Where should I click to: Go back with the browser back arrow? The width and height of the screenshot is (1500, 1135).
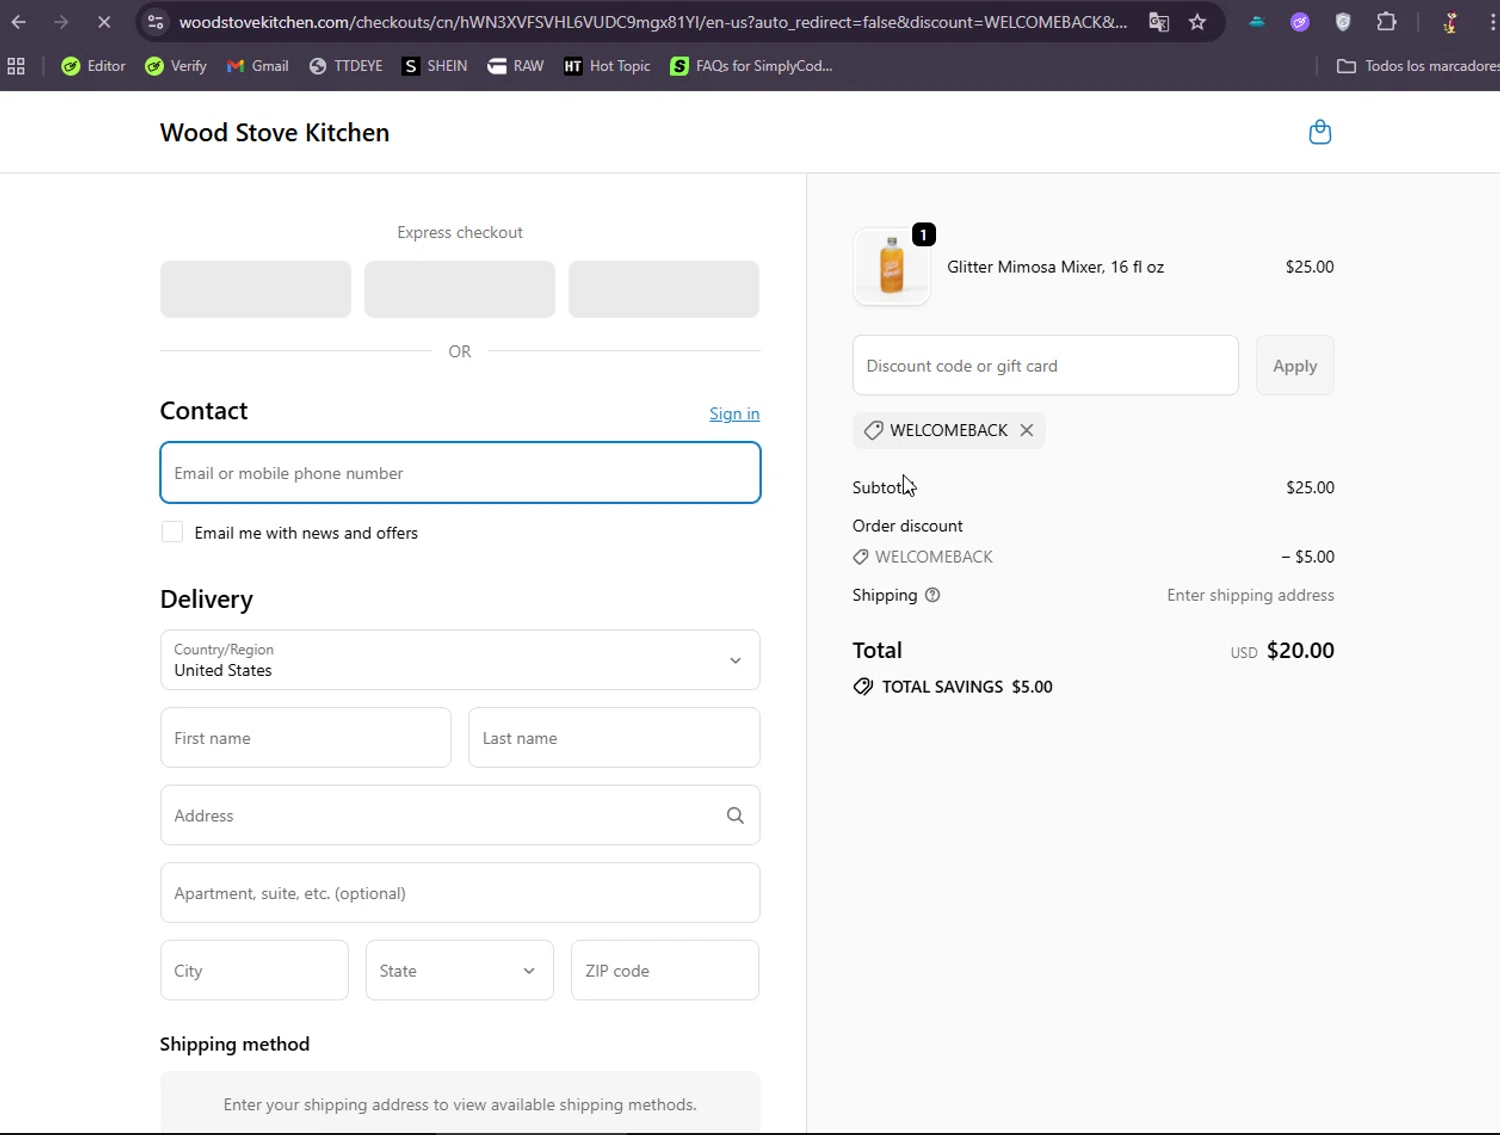[19, 22]
